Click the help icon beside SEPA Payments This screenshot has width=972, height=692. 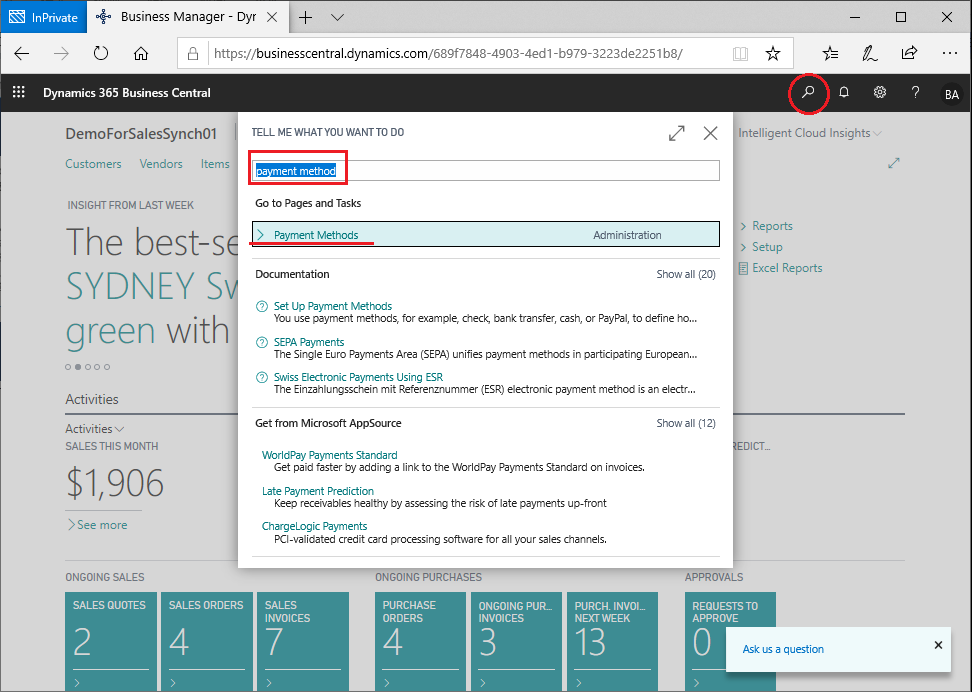click(262, 342)
